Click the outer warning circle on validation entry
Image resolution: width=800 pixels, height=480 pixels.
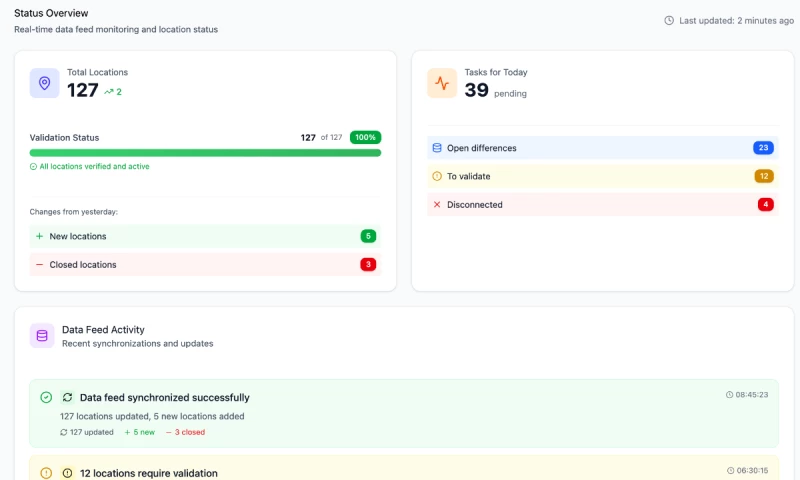[46, 473]
